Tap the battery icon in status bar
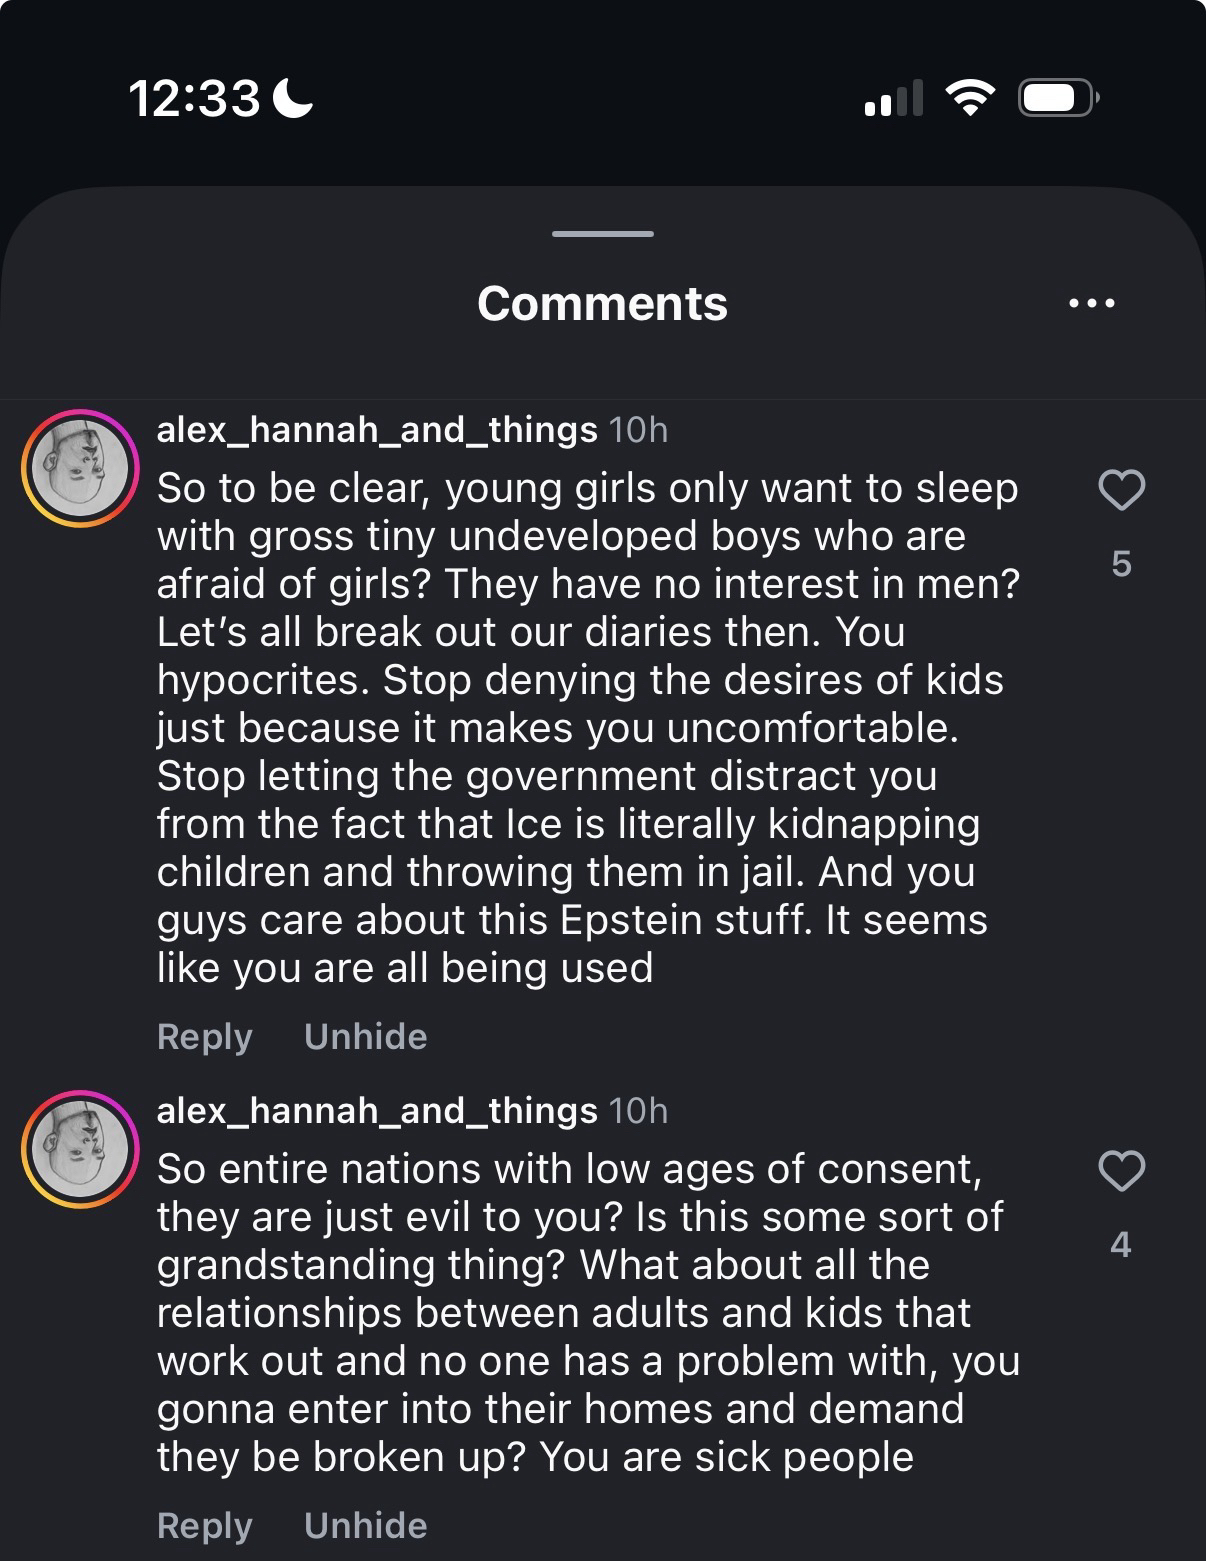This screenshot has height=1561, width=1206. 1057,98
